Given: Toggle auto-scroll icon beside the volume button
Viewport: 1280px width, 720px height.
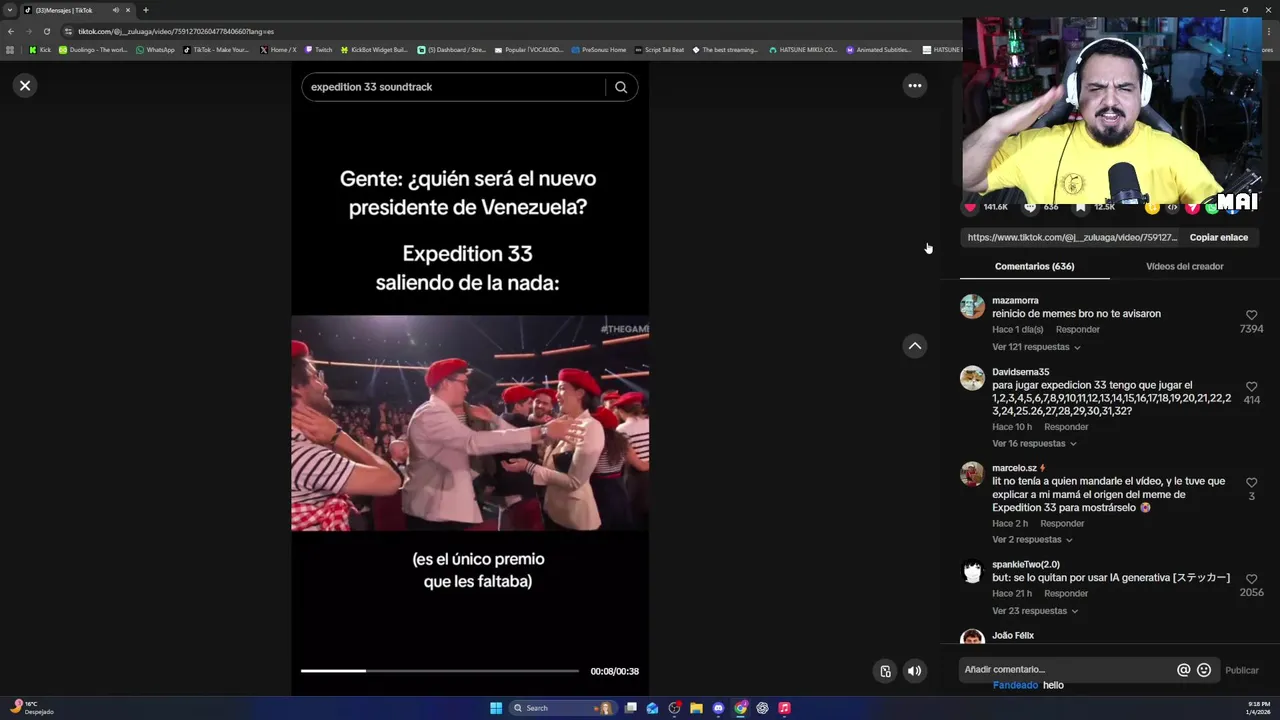Looking at the screenshot, I should pos(885,671).
